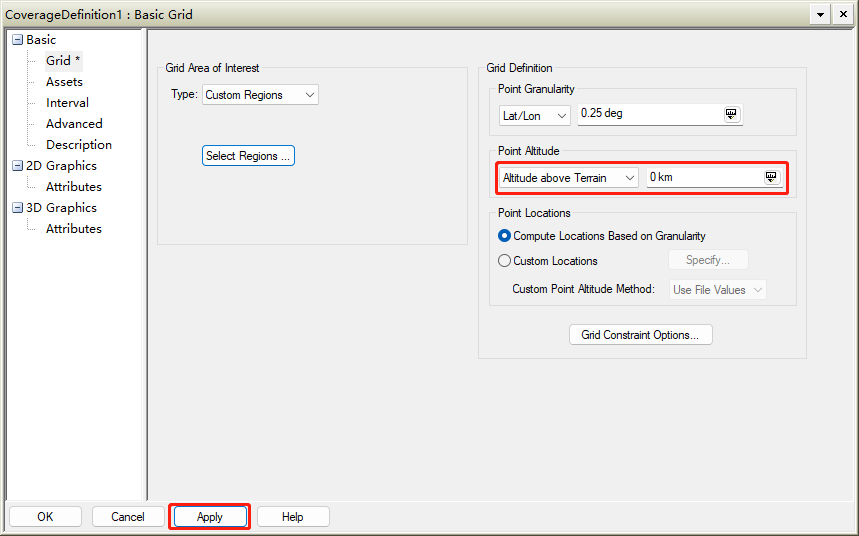Image resolution: width=859 pixels, height=536 pixels.
Task: Open the Lat/Lon granularity dropdown
Action: (x=534, y=115)
